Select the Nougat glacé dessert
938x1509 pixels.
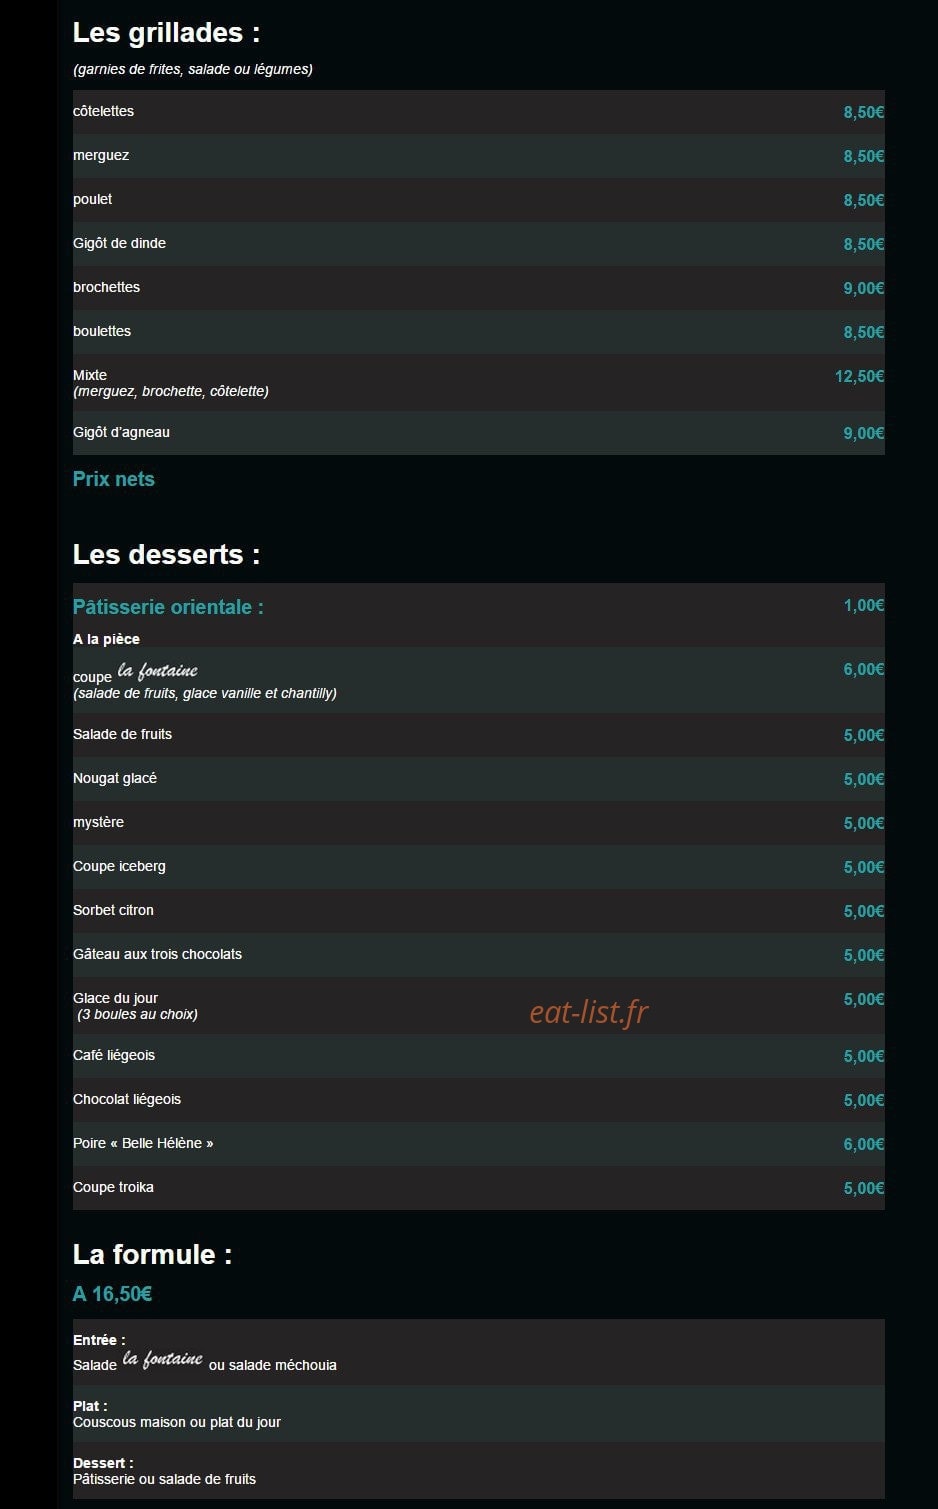coord(115,778)
